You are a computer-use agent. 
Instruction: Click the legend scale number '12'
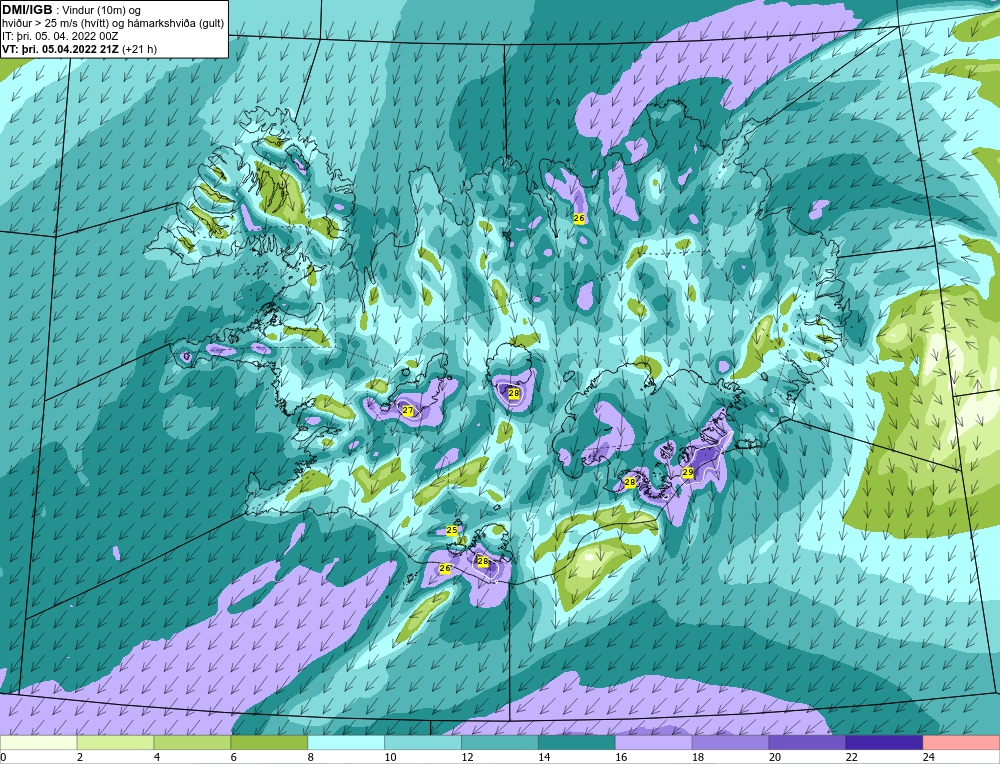tap(467, 757)
